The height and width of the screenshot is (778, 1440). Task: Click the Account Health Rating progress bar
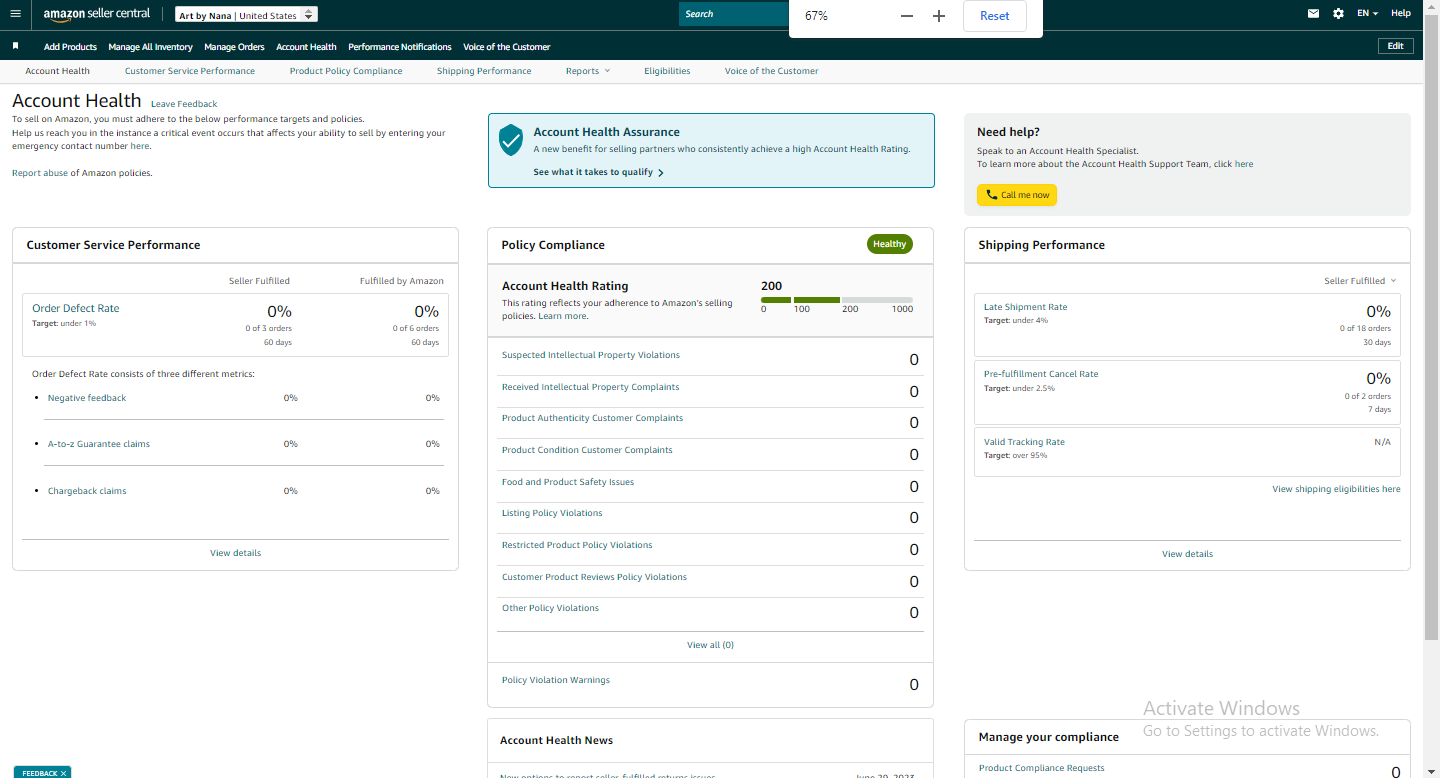837,300
